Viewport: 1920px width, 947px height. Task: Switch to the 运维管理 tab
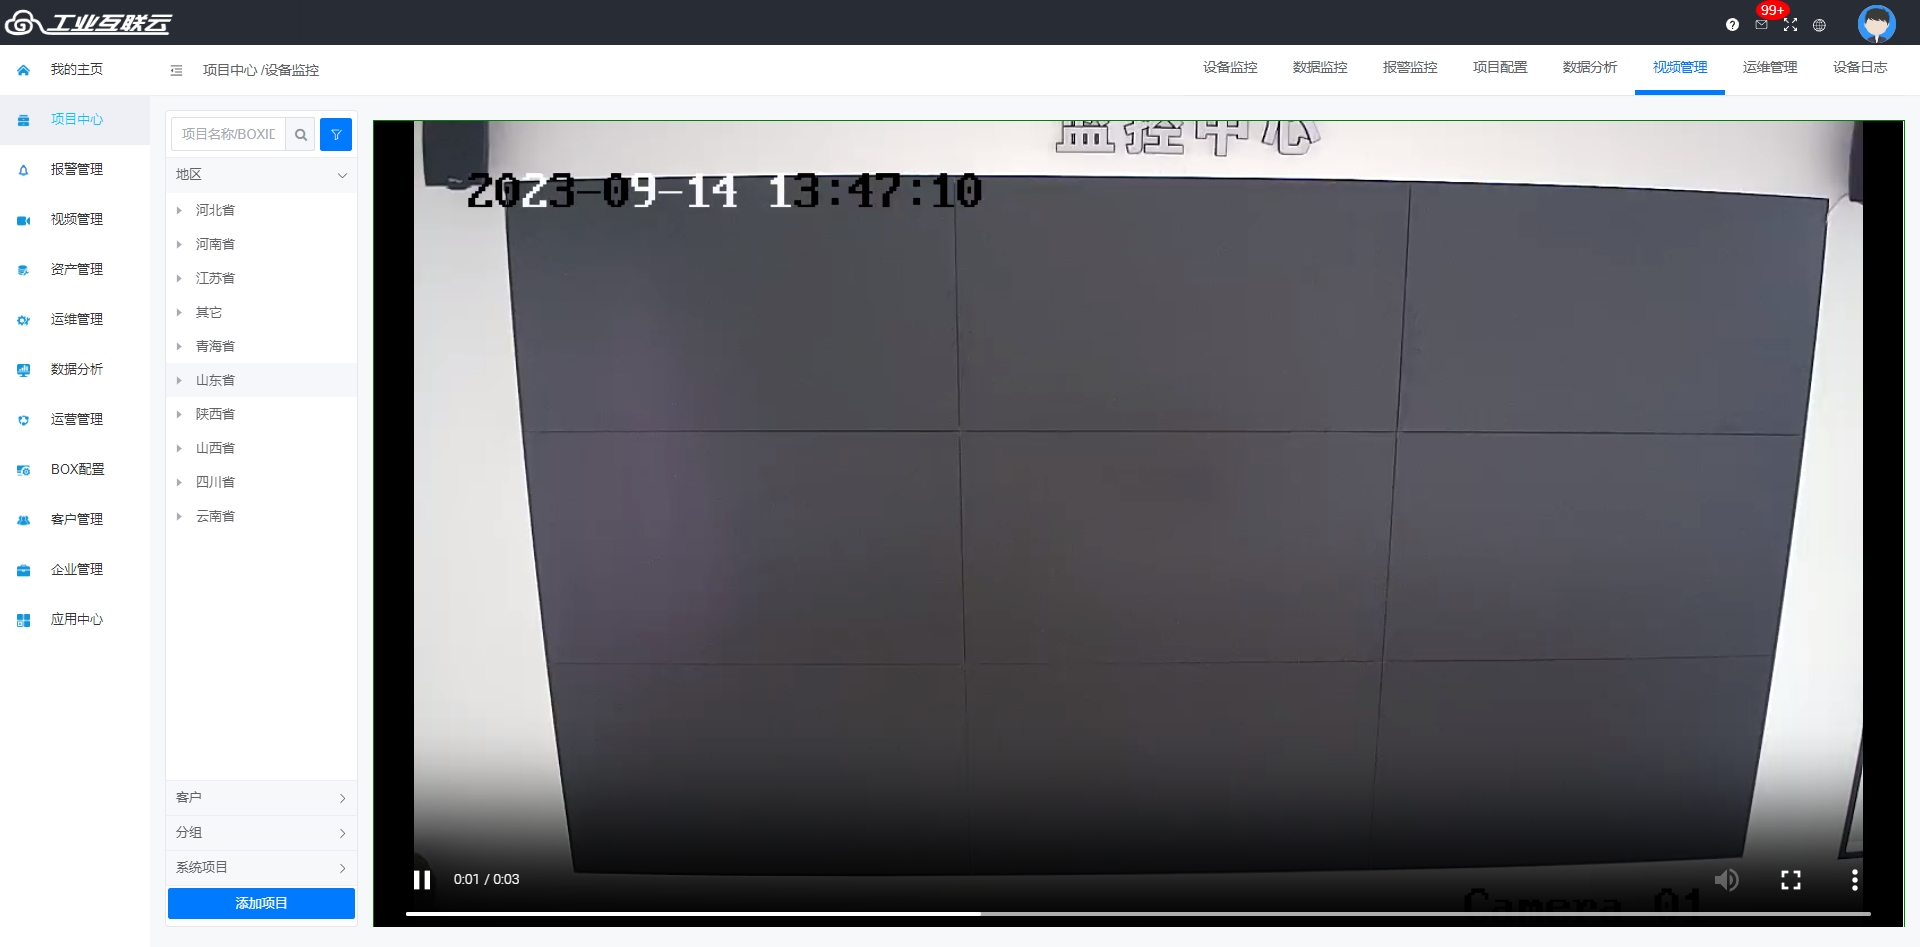pyautogui.click(x=1770, y=68)
